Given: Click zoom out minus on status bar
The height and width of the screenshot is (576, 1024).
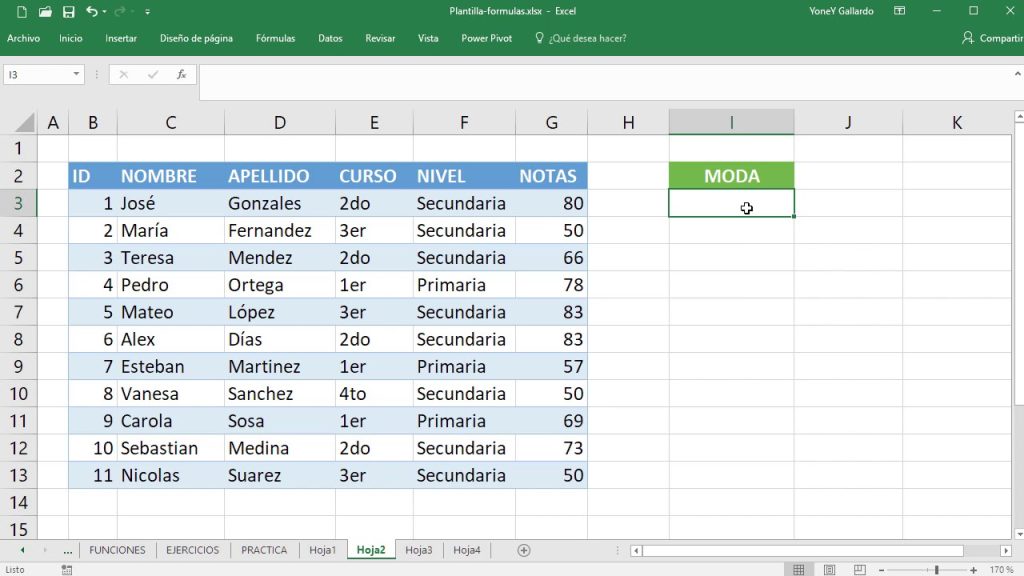Looking at the screenshot, I should (x=882, y=569).
